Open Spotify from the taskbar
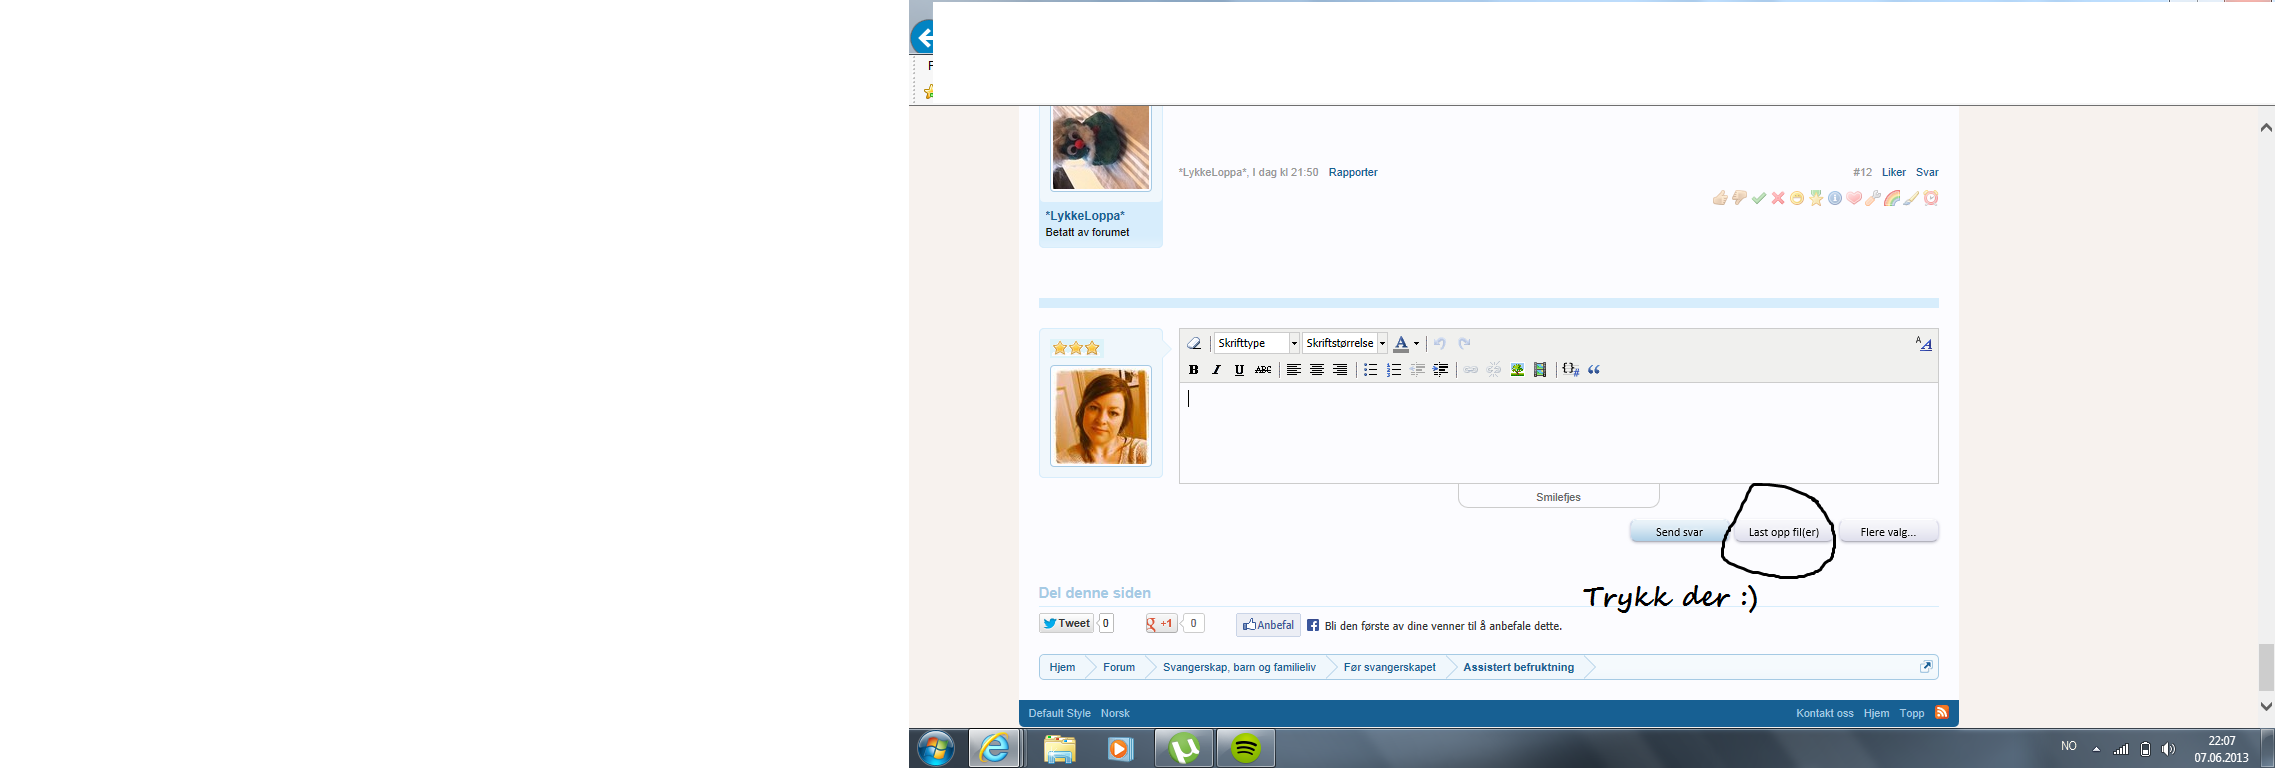This screenshot has height=769, width=2276. click(x=1245, y=748)
